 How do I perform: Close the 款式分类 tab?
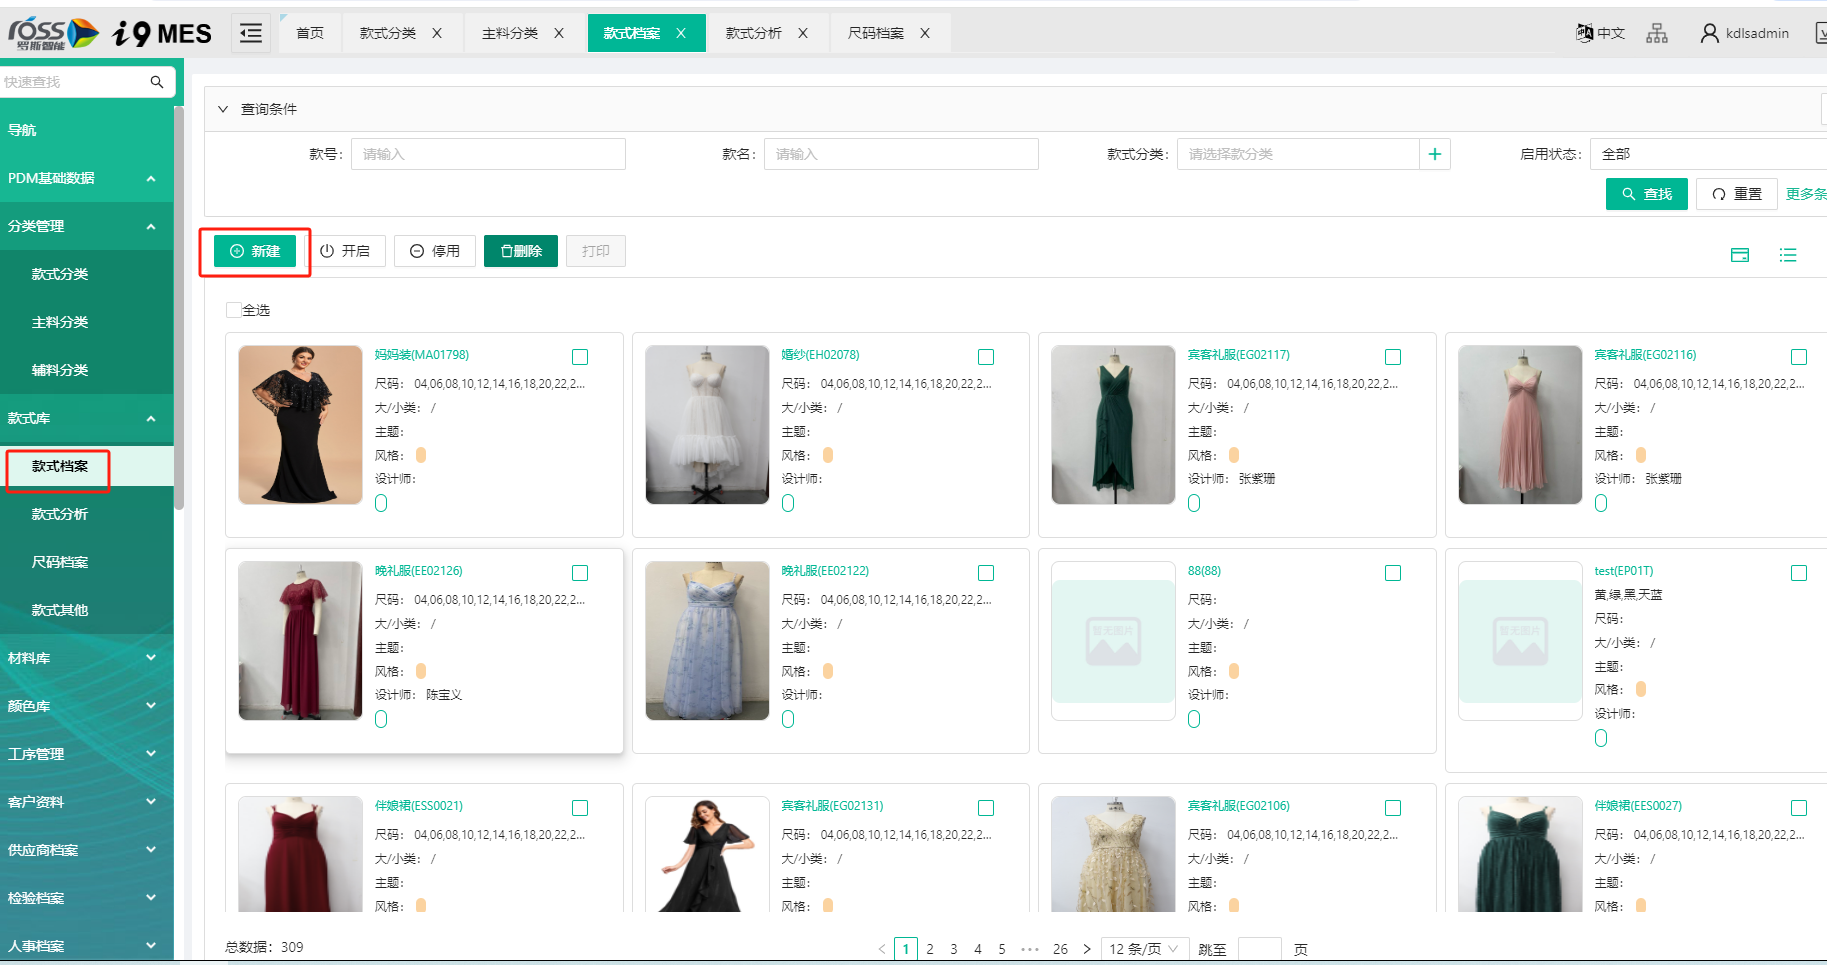pyautogui.click(x=437, y=33)
